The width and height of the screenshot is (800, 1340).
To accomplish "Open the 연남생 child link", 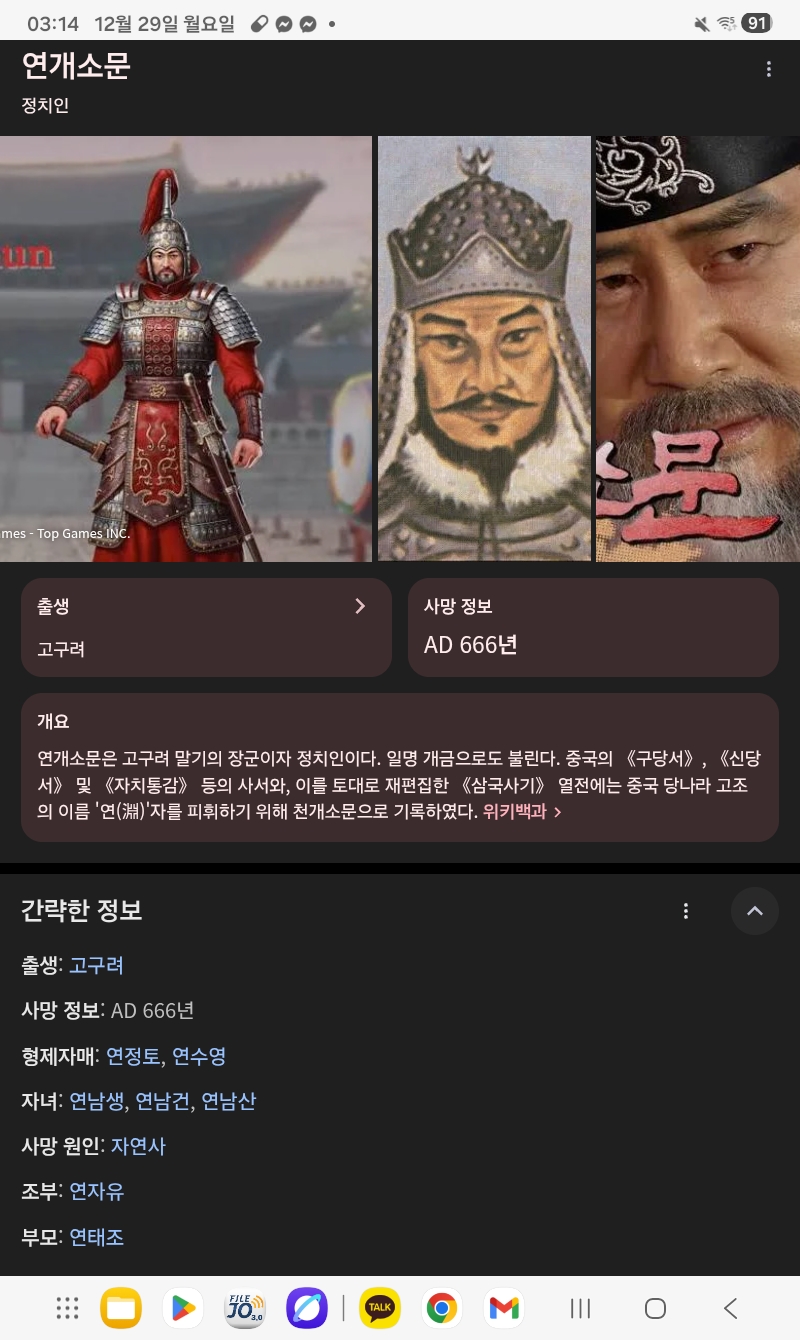I will (x=96, y=1101).
